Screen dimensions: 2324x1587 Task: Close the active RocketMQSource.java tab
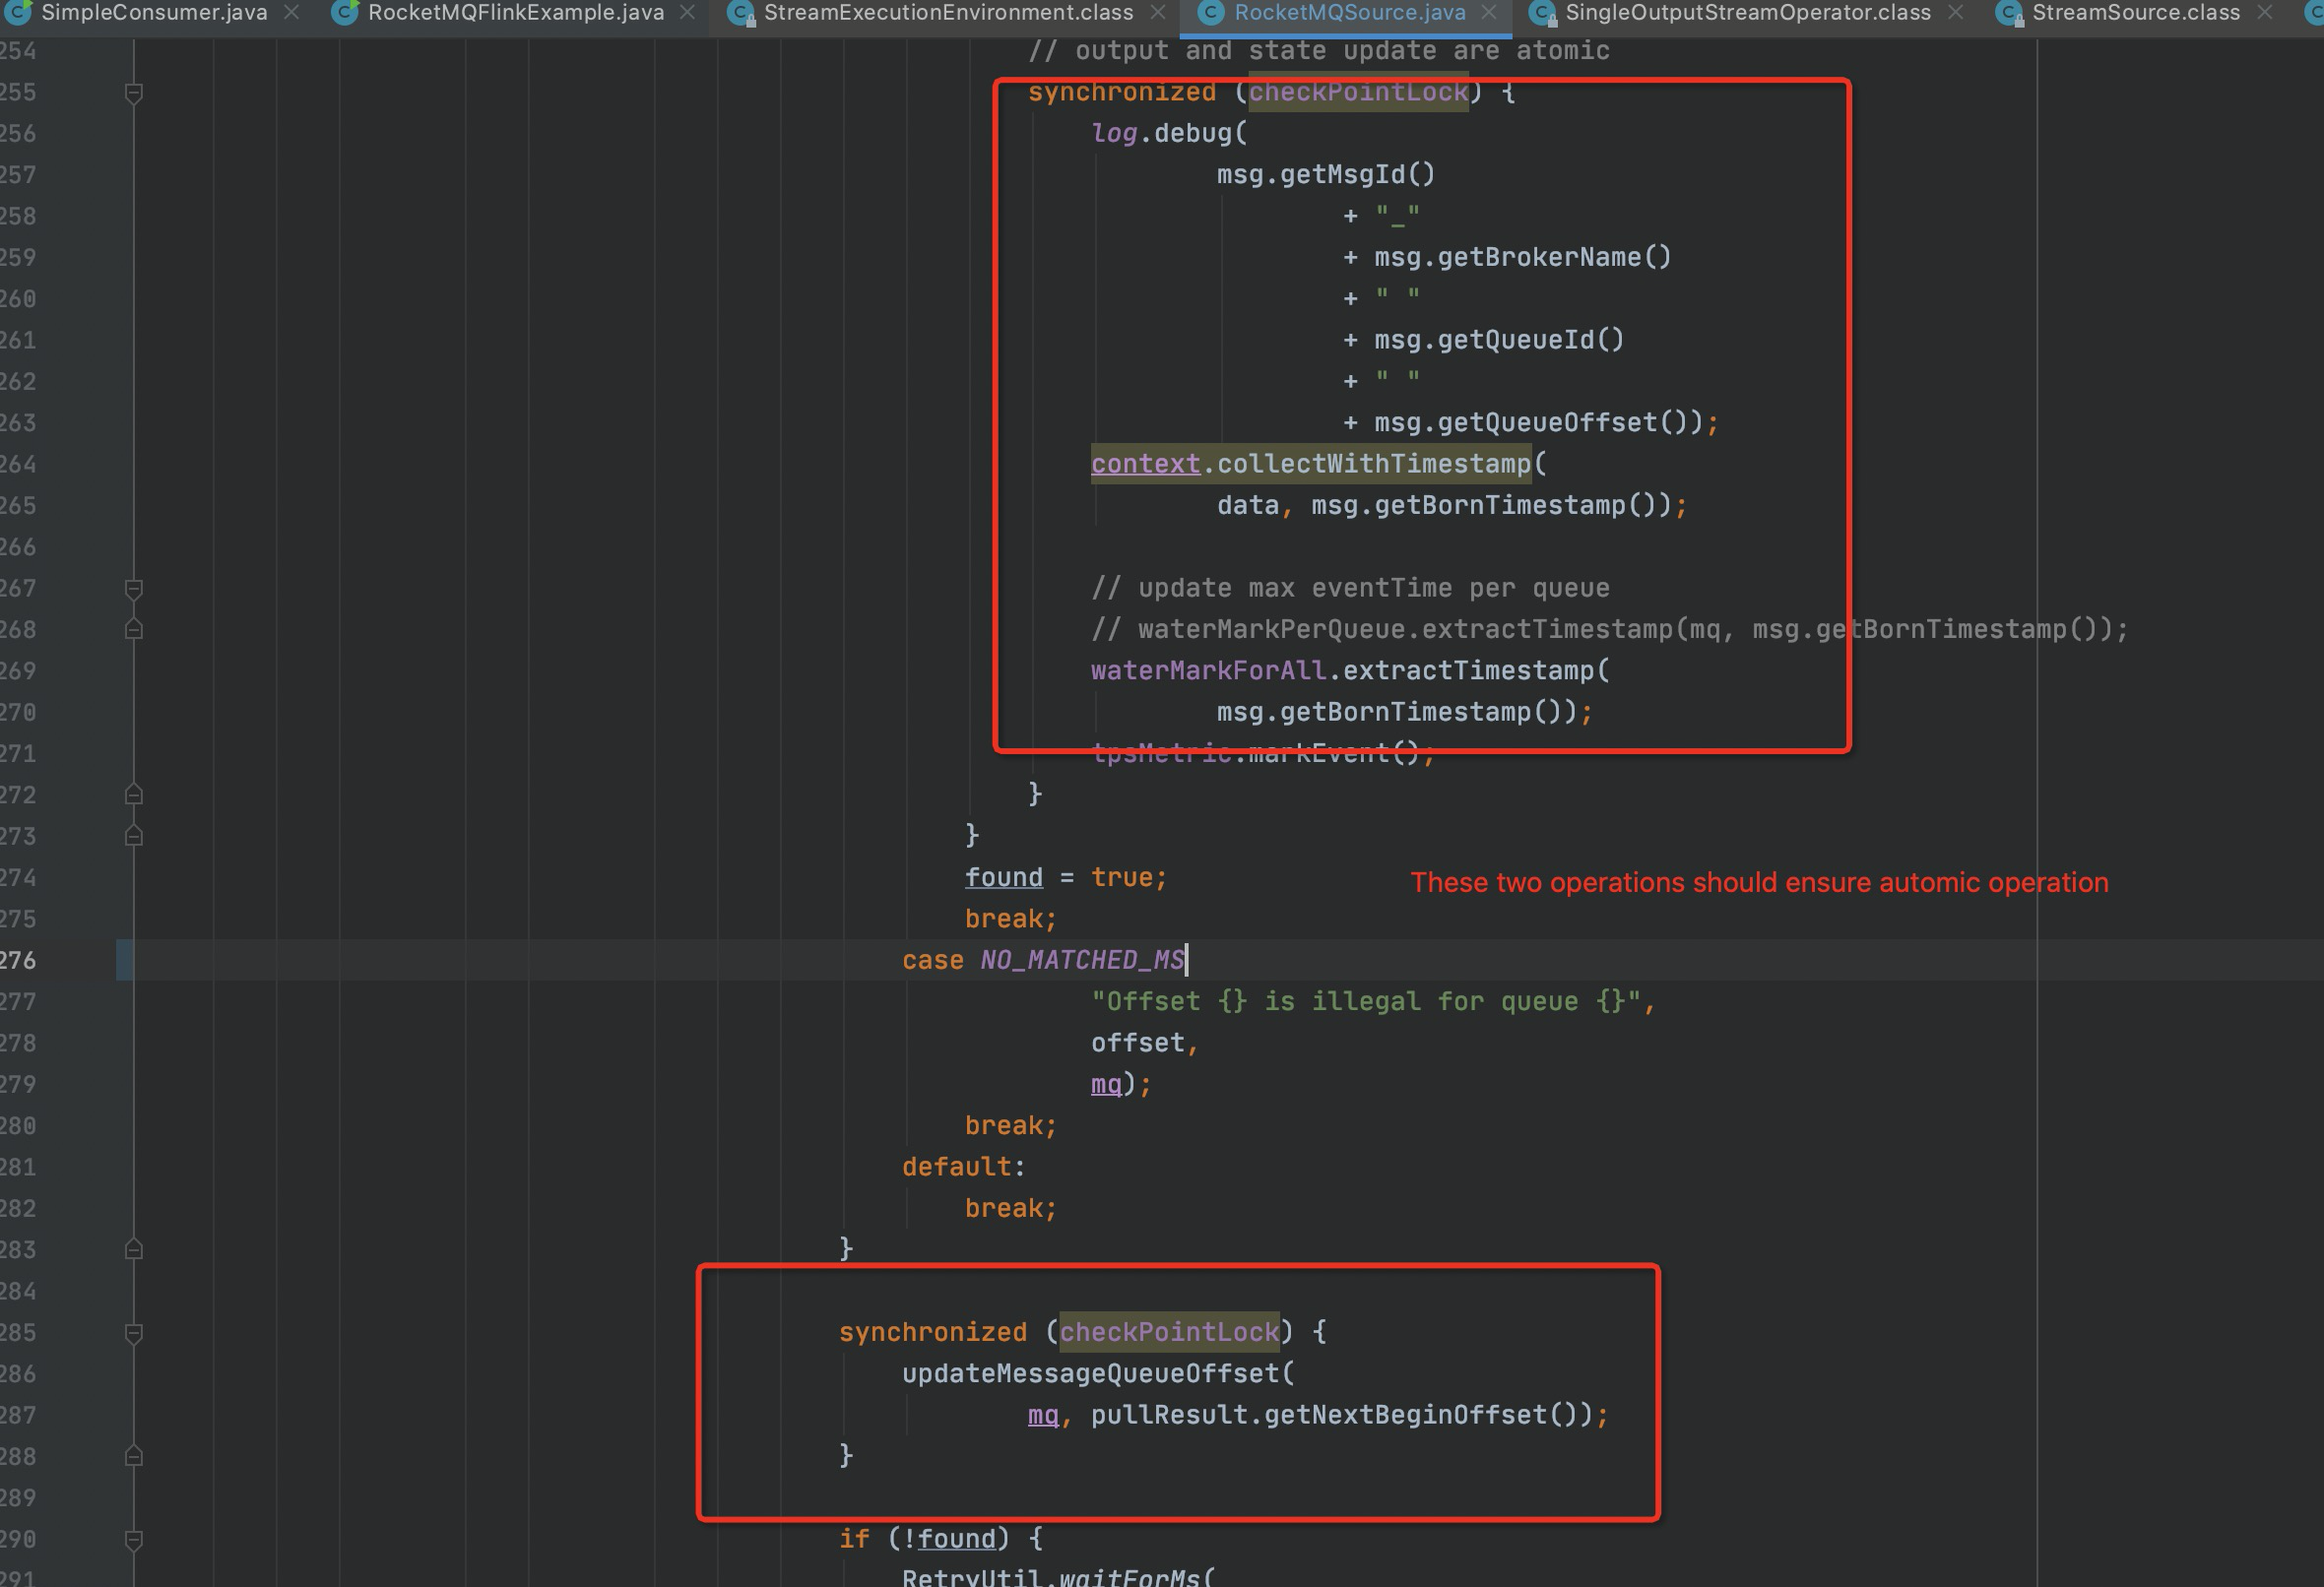click(x=1489, y=13)
